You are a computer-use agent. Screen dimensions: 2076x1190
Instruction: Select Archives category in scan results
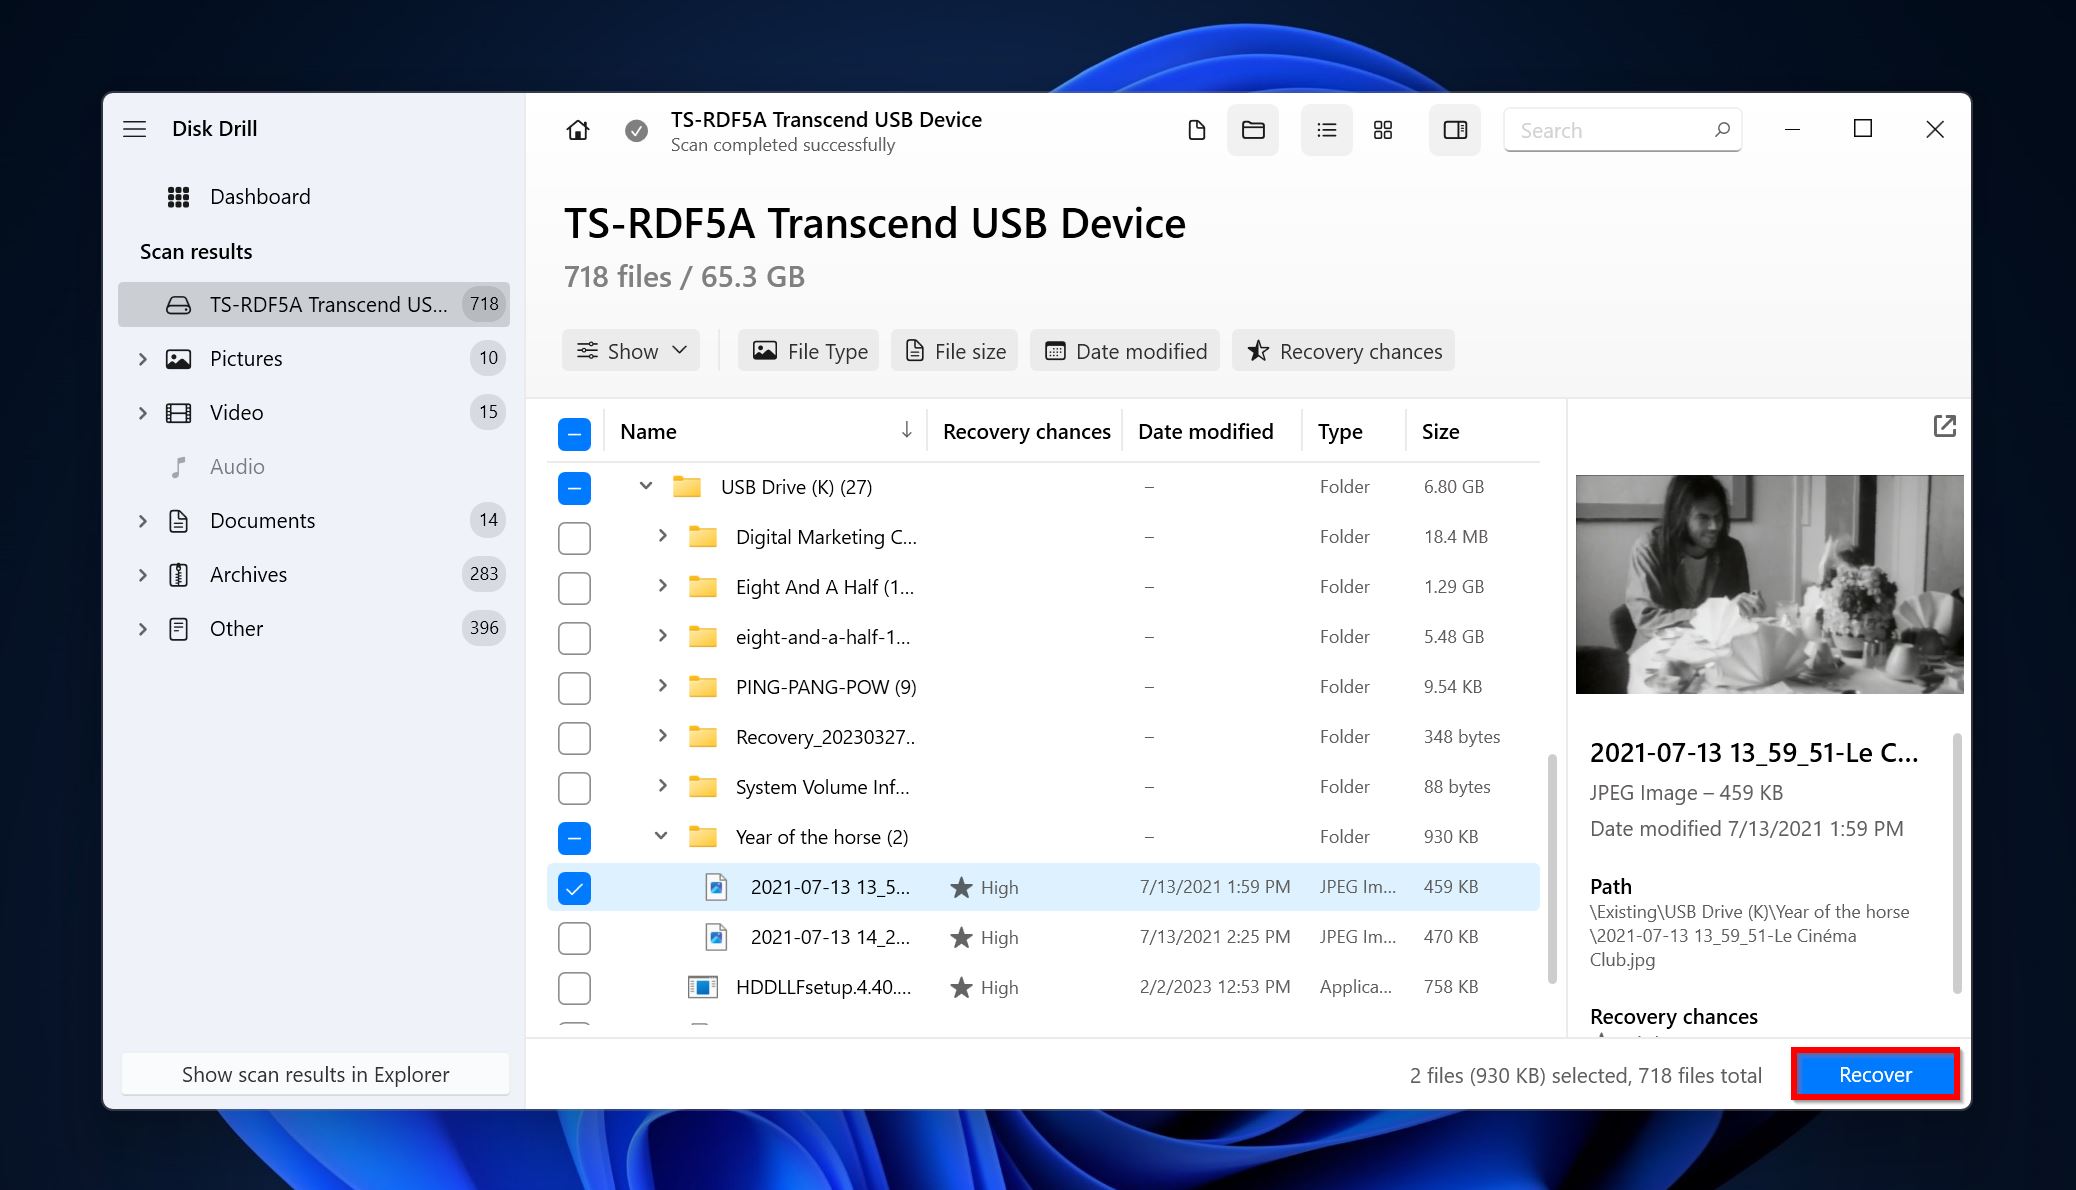click(248, 574)
